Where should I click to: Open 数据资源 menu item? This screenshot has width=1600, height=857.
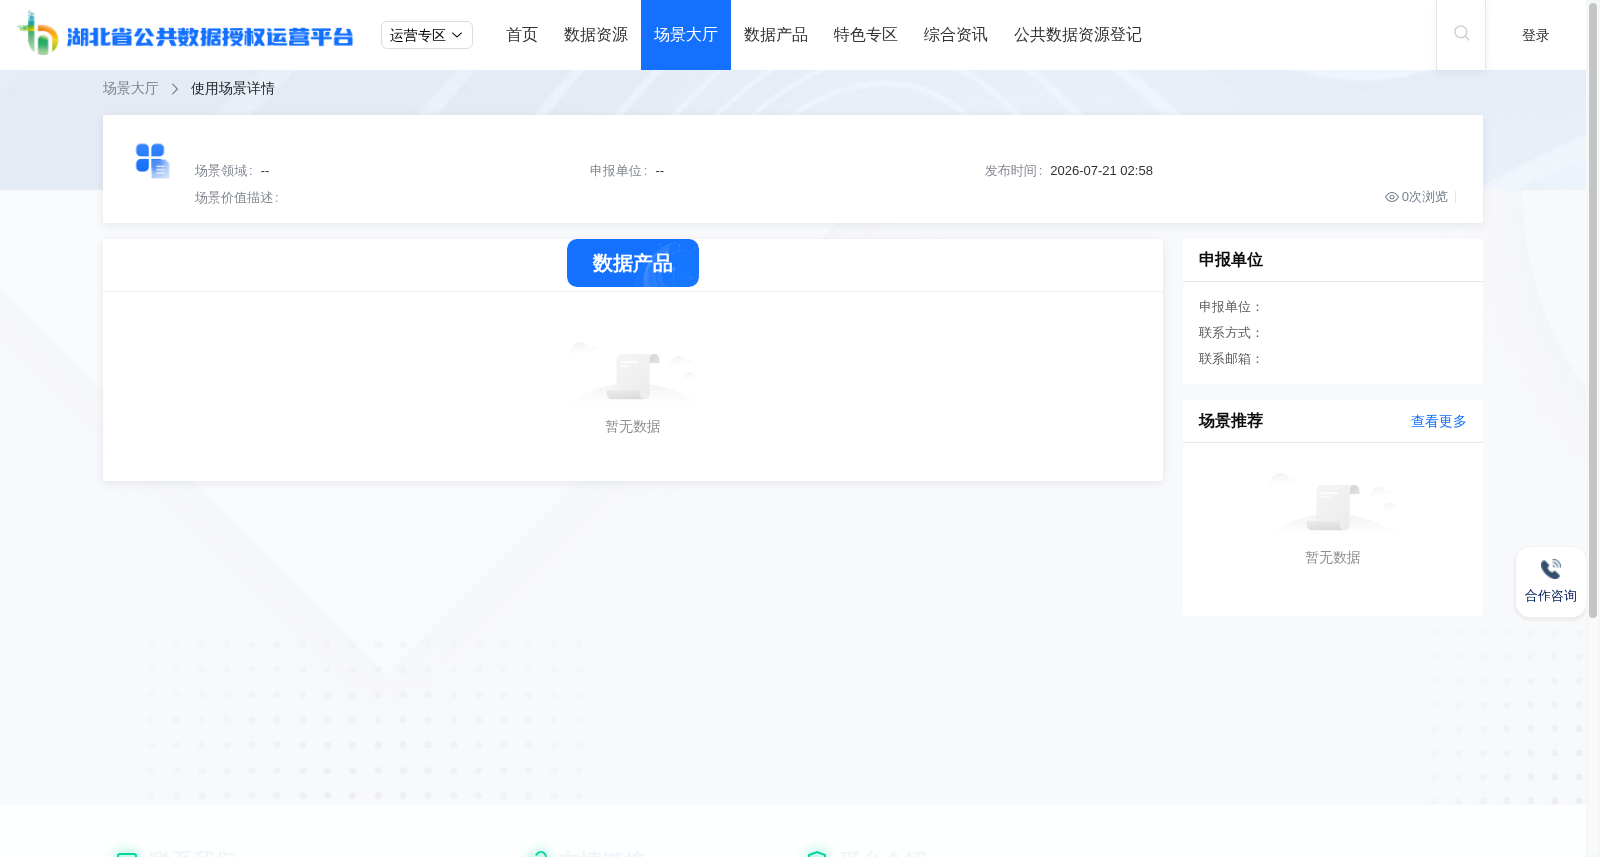[596, 35]
